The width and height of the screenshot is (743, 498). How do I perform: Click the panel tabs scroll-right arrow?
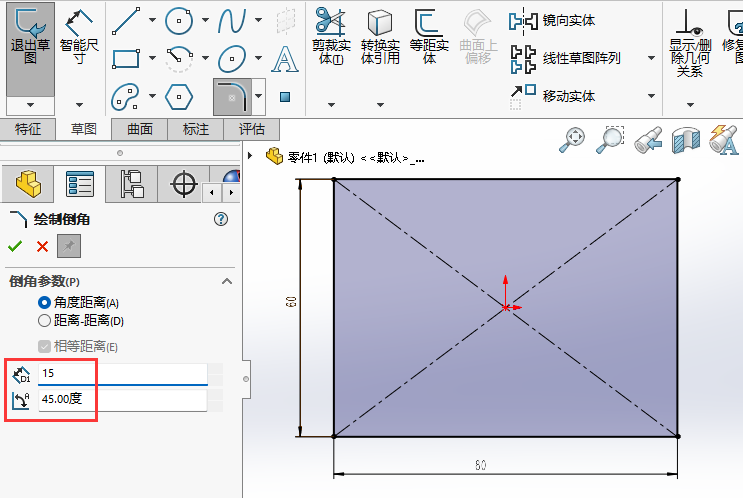(x=231, y=192)
